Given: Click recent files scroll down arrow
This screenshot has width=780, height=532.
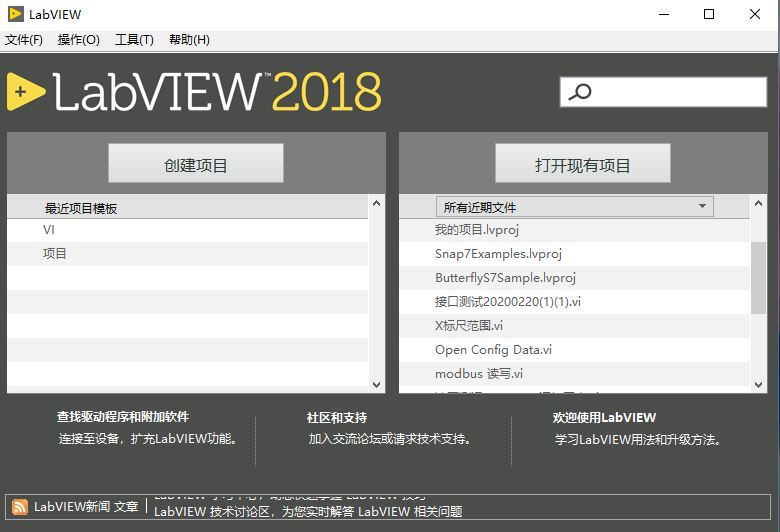Looking at the screenshot, I should (x=758, y=385).
